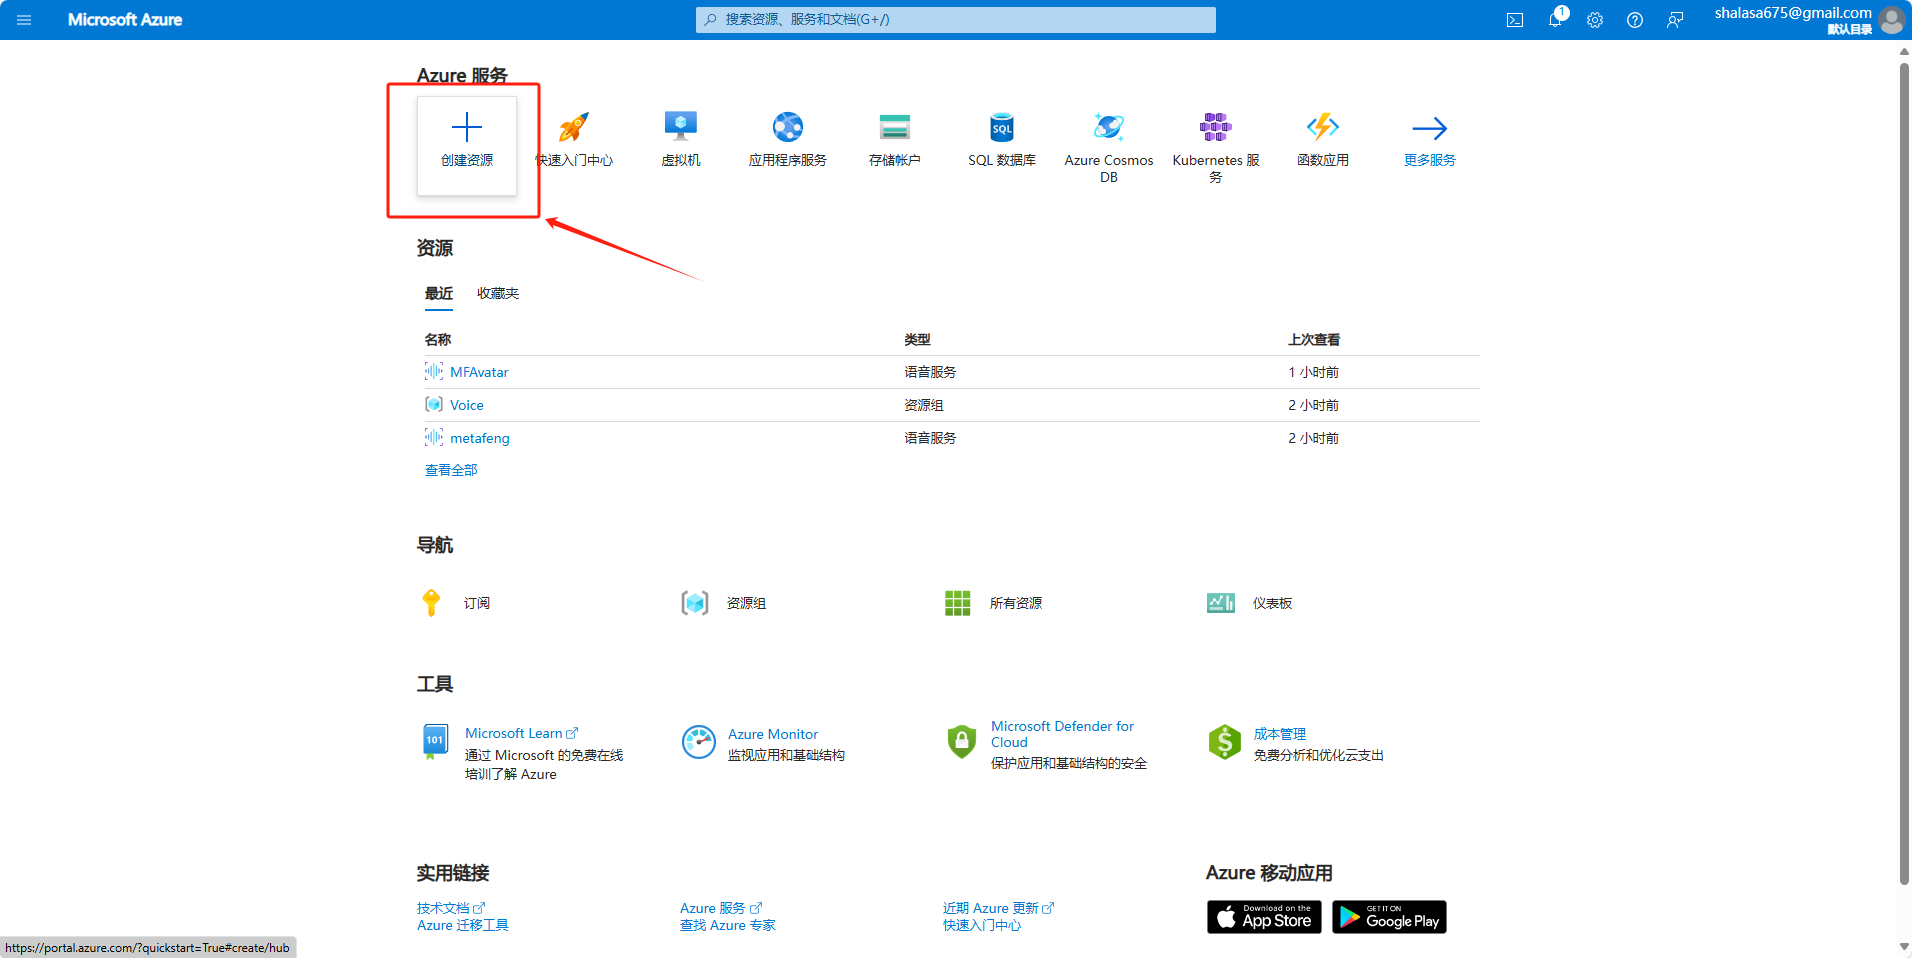Open the Recent Azure updates link

[x=998, y=908]
